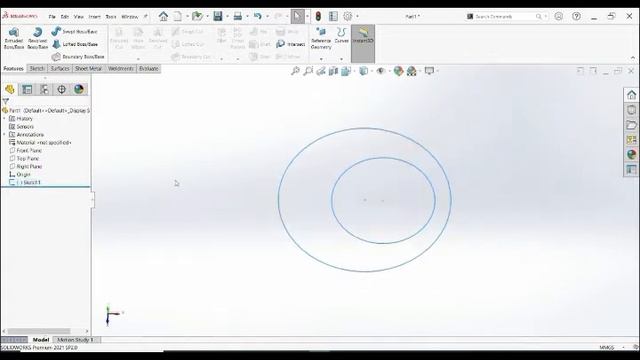This screenshot has width=640, height=360.
Task: Open the Help question mark
Action: pyautogui.click(x=576, y=16)
